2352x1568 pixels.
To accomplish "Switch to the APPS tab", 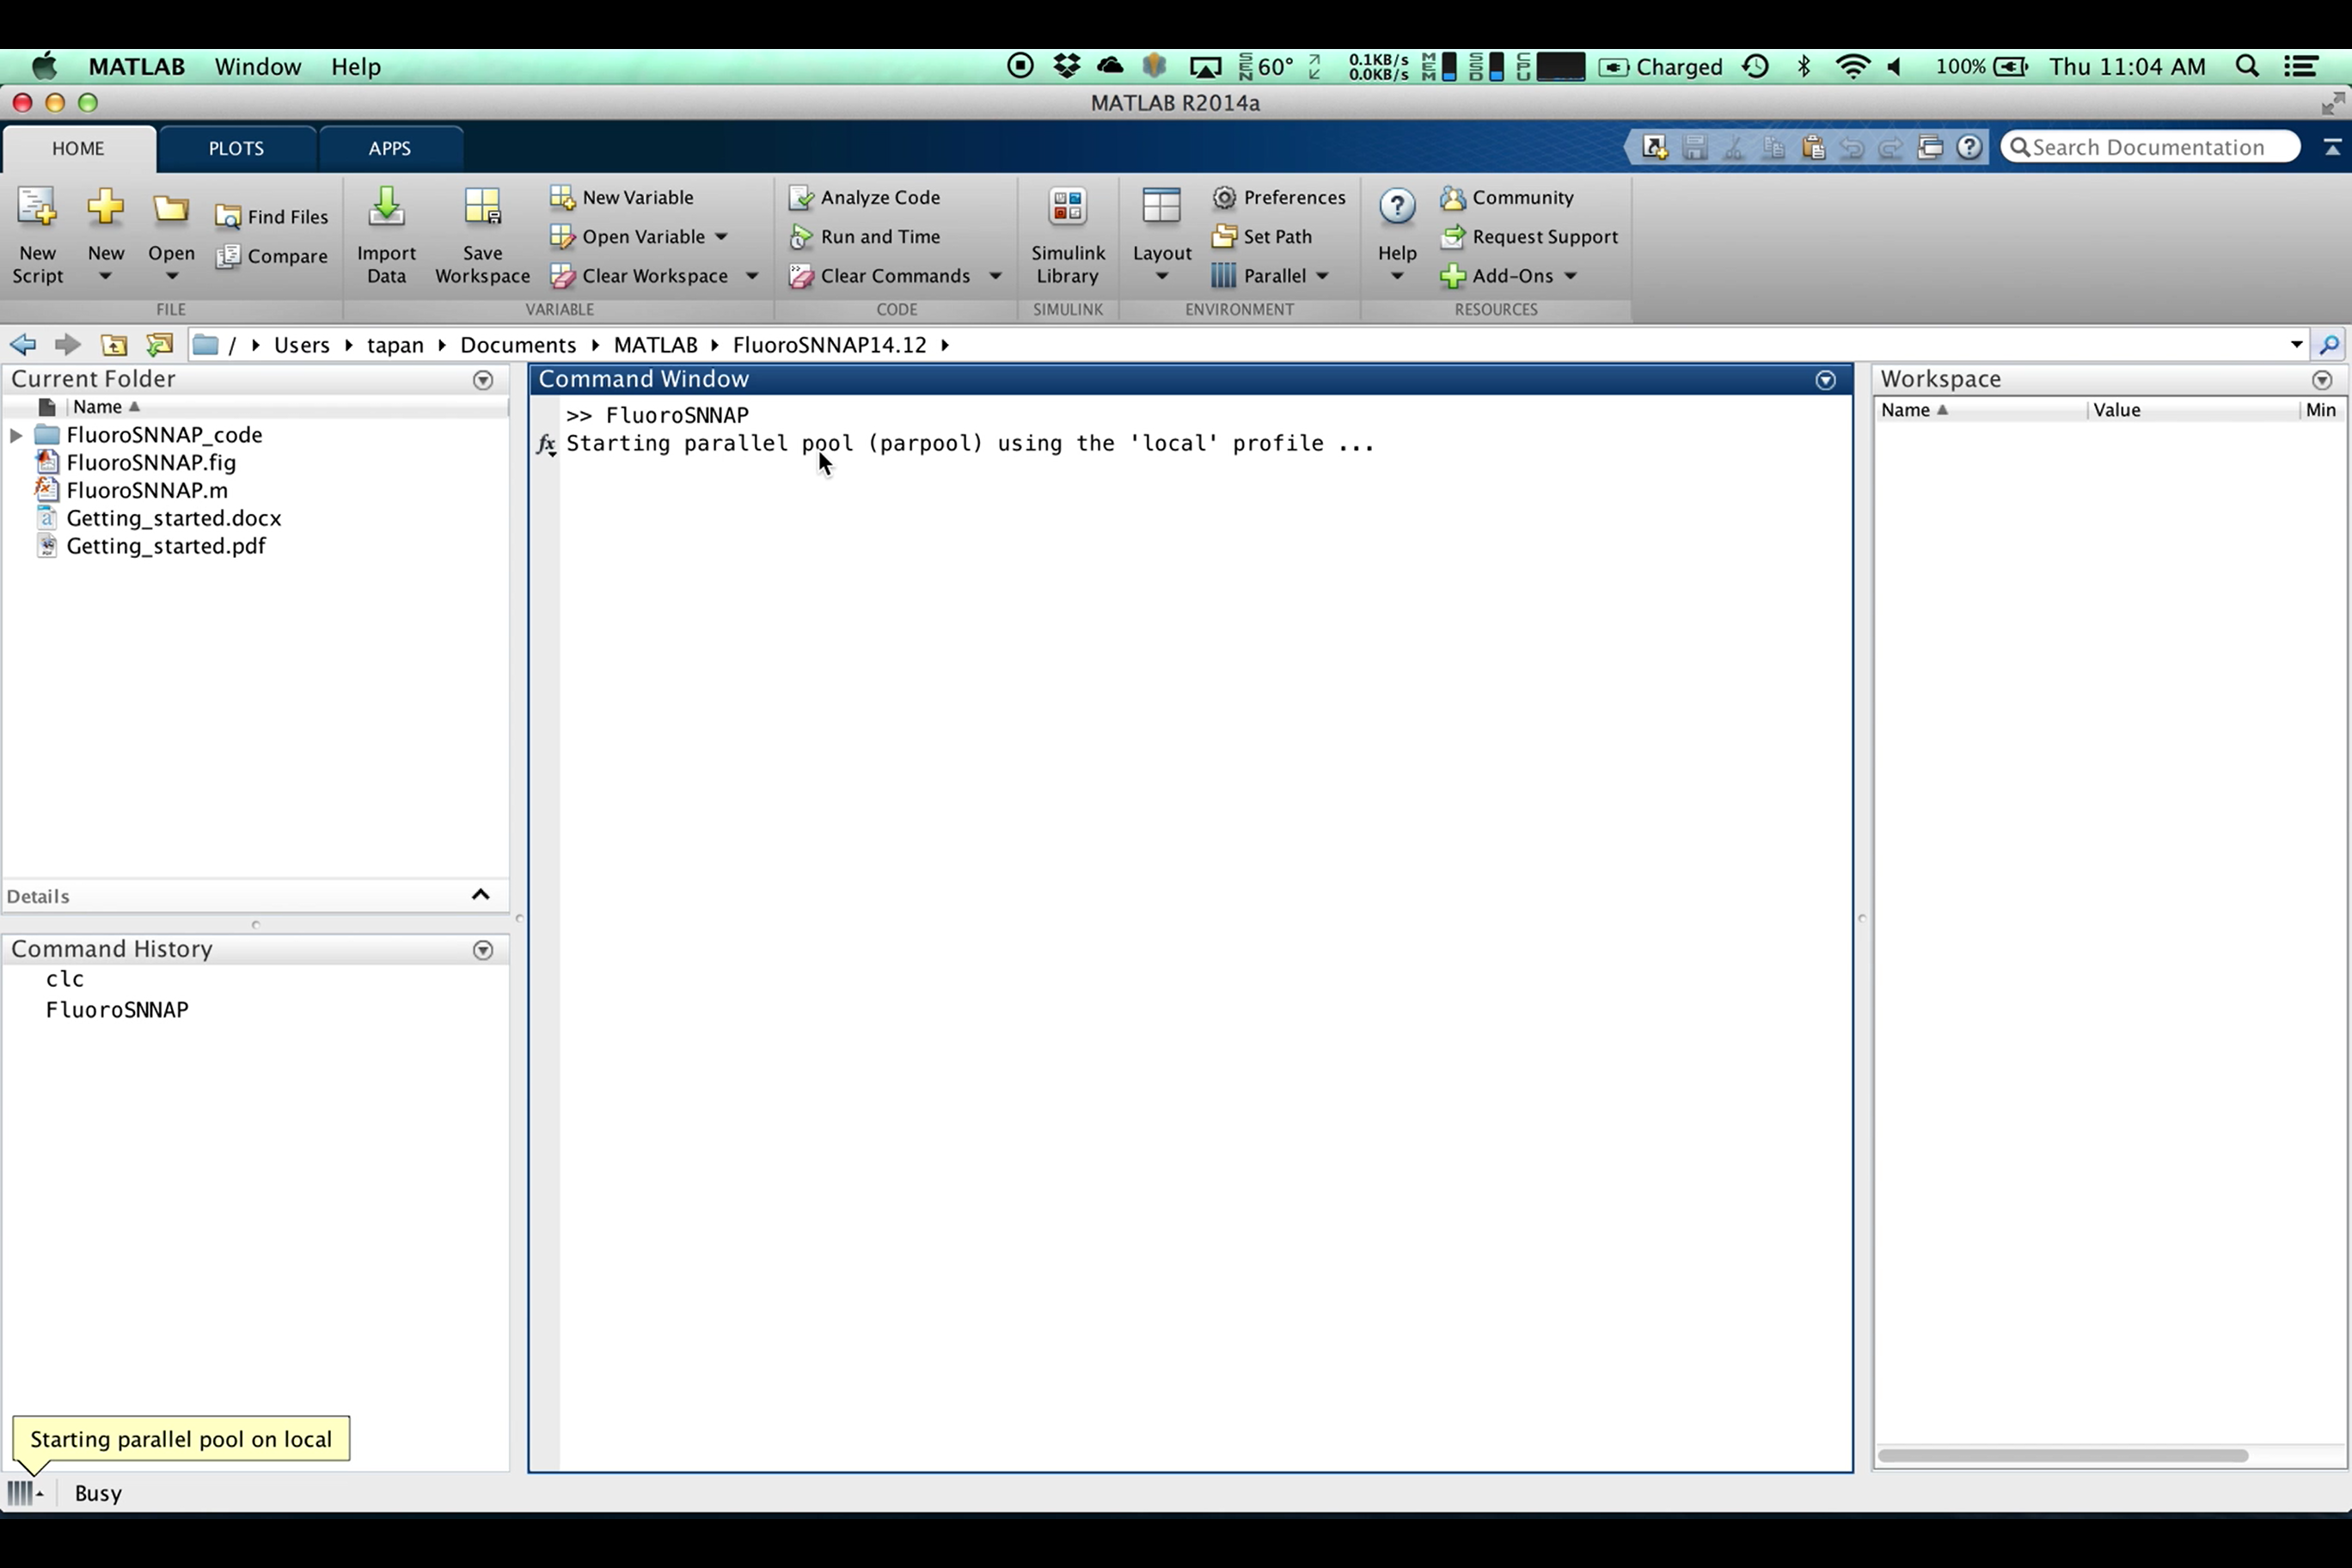I will (390, 148).
